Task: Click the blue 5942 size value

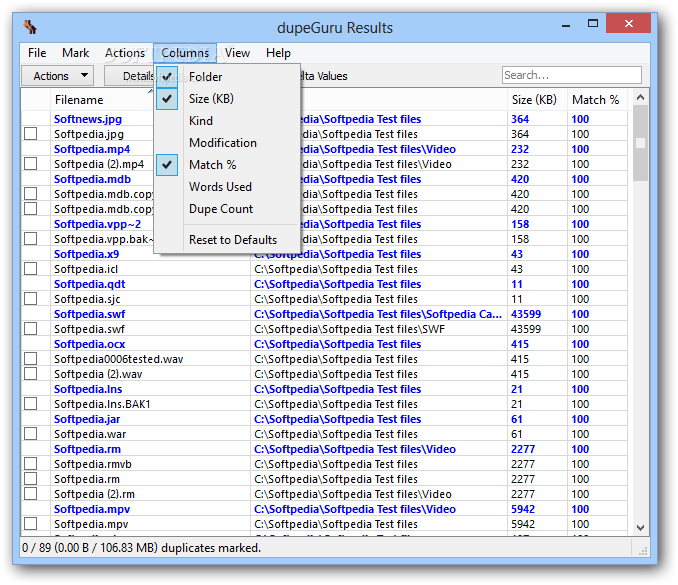Action: 523,509
